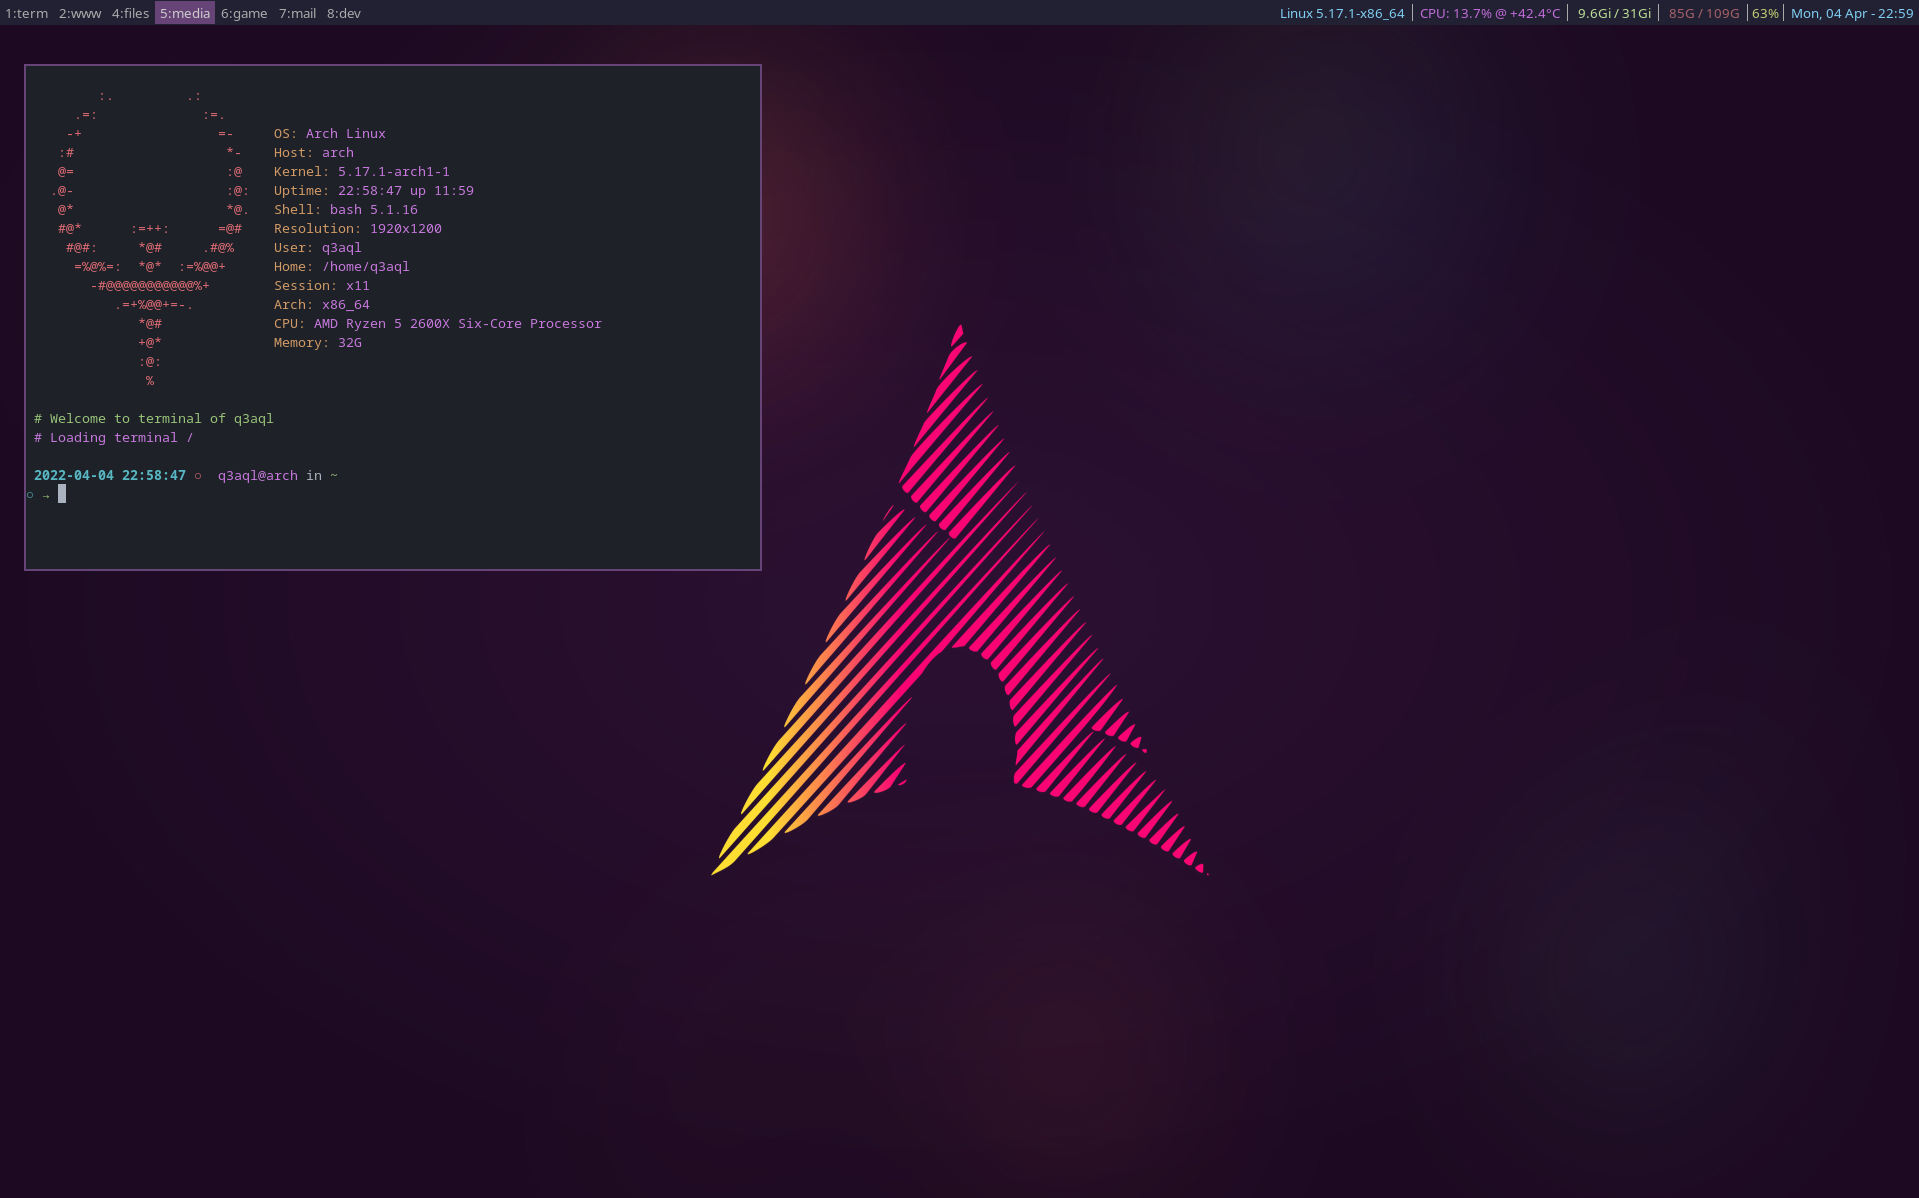Open the 4:files workspace
The width and height of the screenshot is (1919, 1198).
coord(130,13)
